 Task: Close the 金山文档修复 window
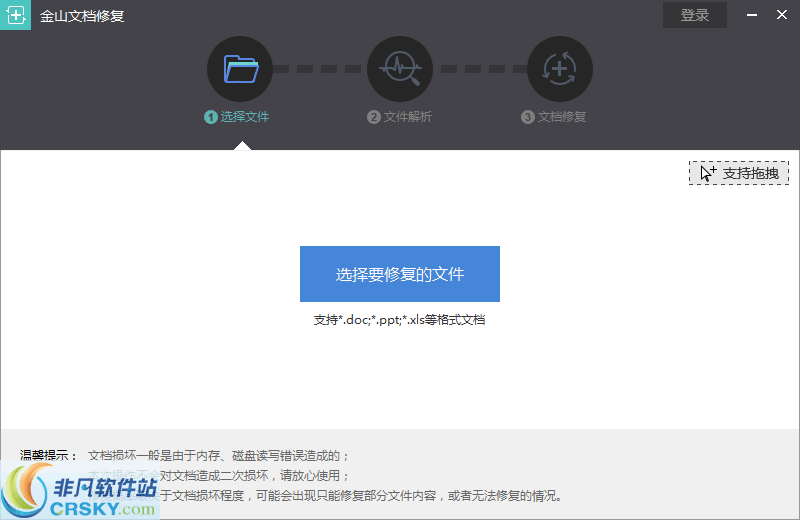point(782,15)
